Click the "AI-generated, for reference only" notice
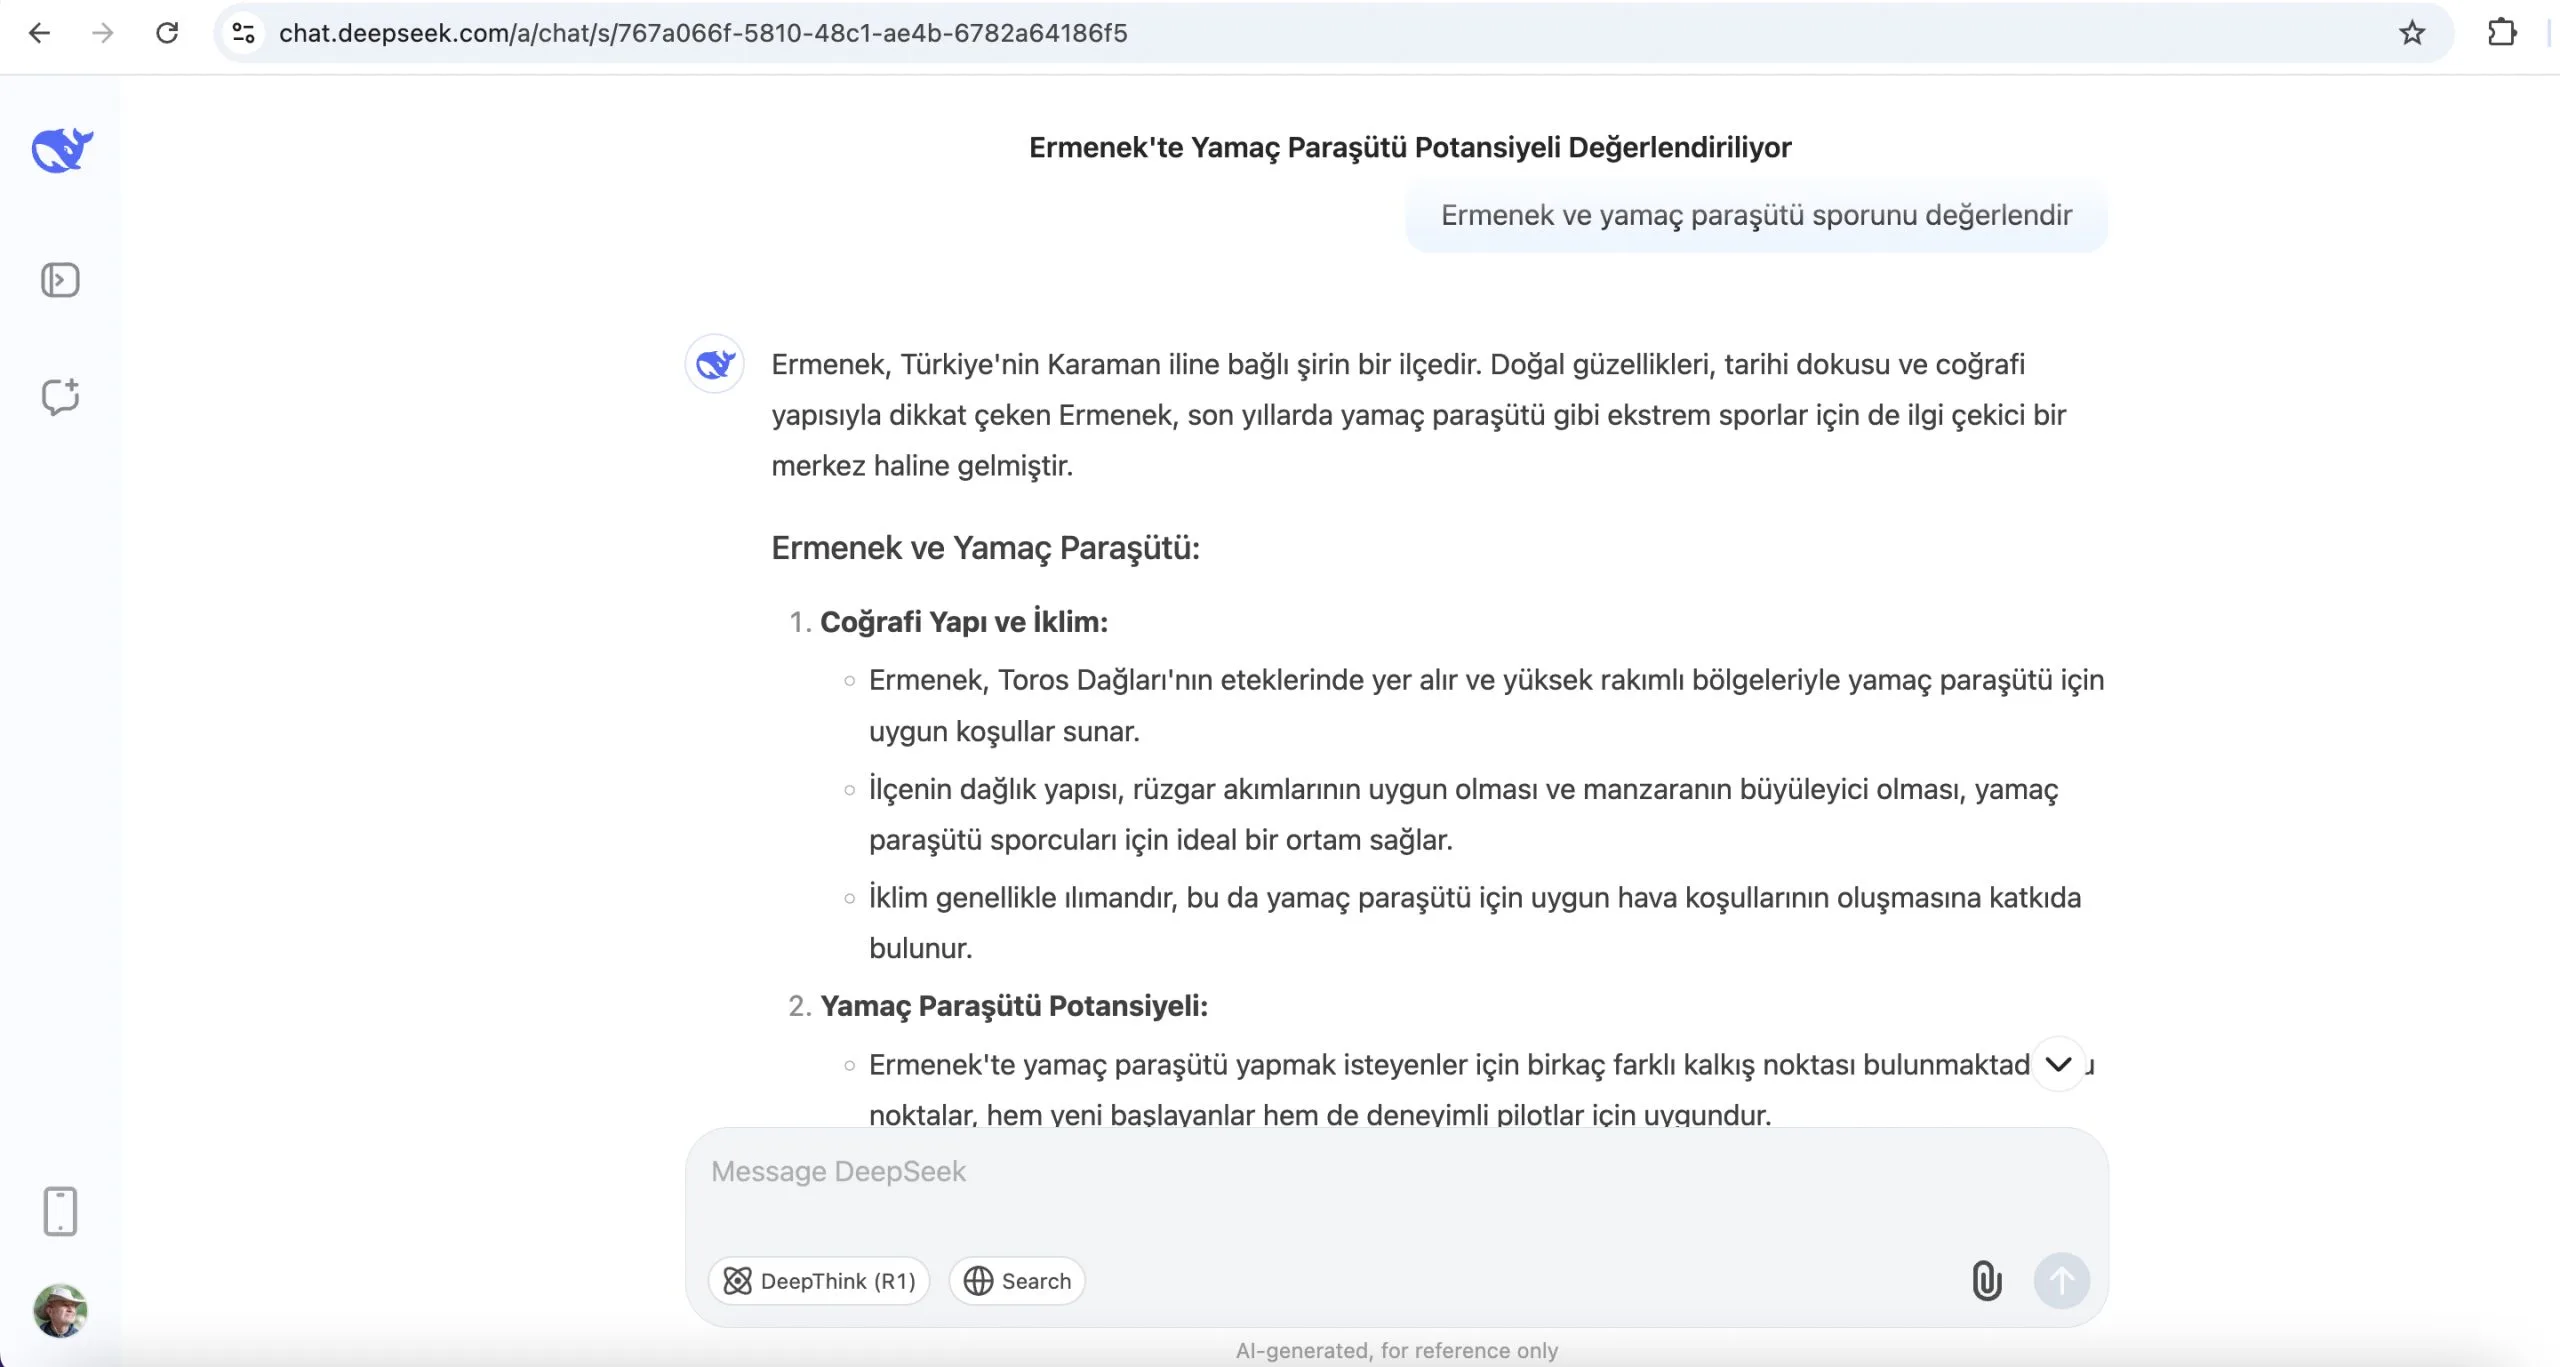This screenshot has width=2560, height=1367. [x=1397, y=1351]
